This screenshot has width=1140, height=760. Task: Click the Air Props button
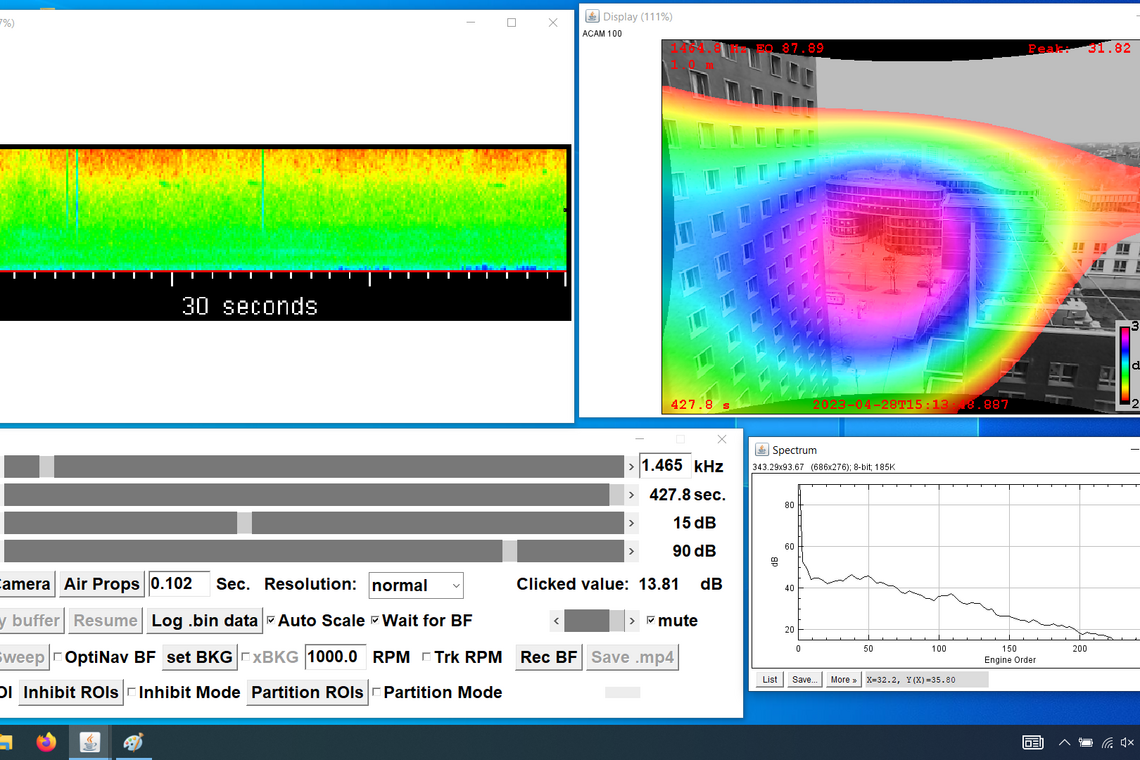(101, 584)
